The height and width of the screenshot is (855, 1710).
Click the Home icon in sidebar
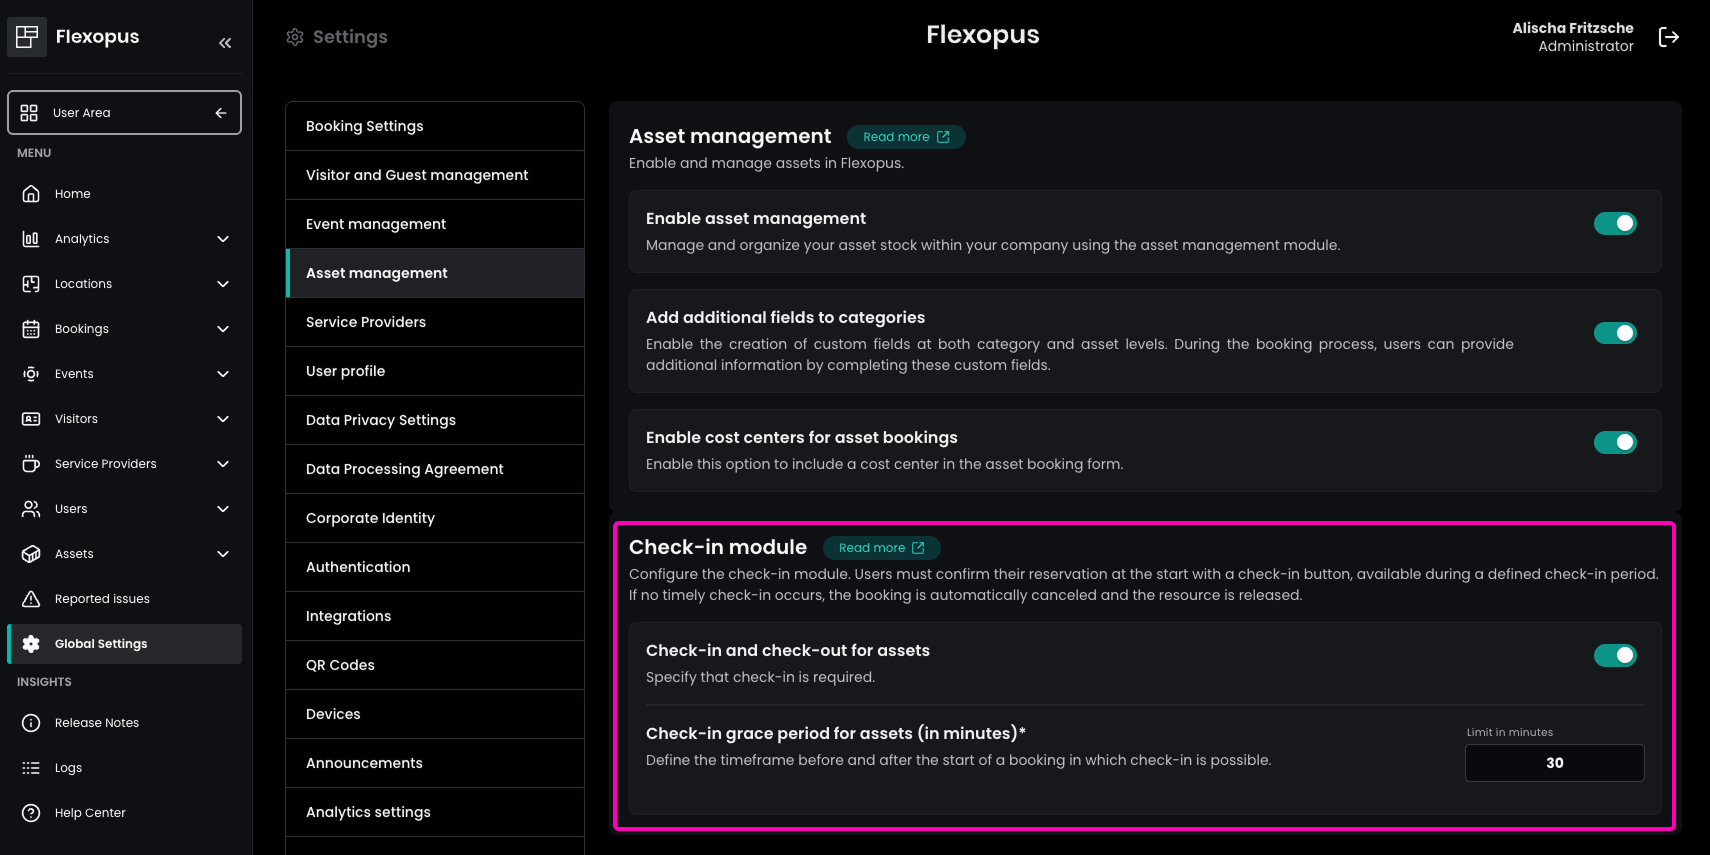(31, 194)
